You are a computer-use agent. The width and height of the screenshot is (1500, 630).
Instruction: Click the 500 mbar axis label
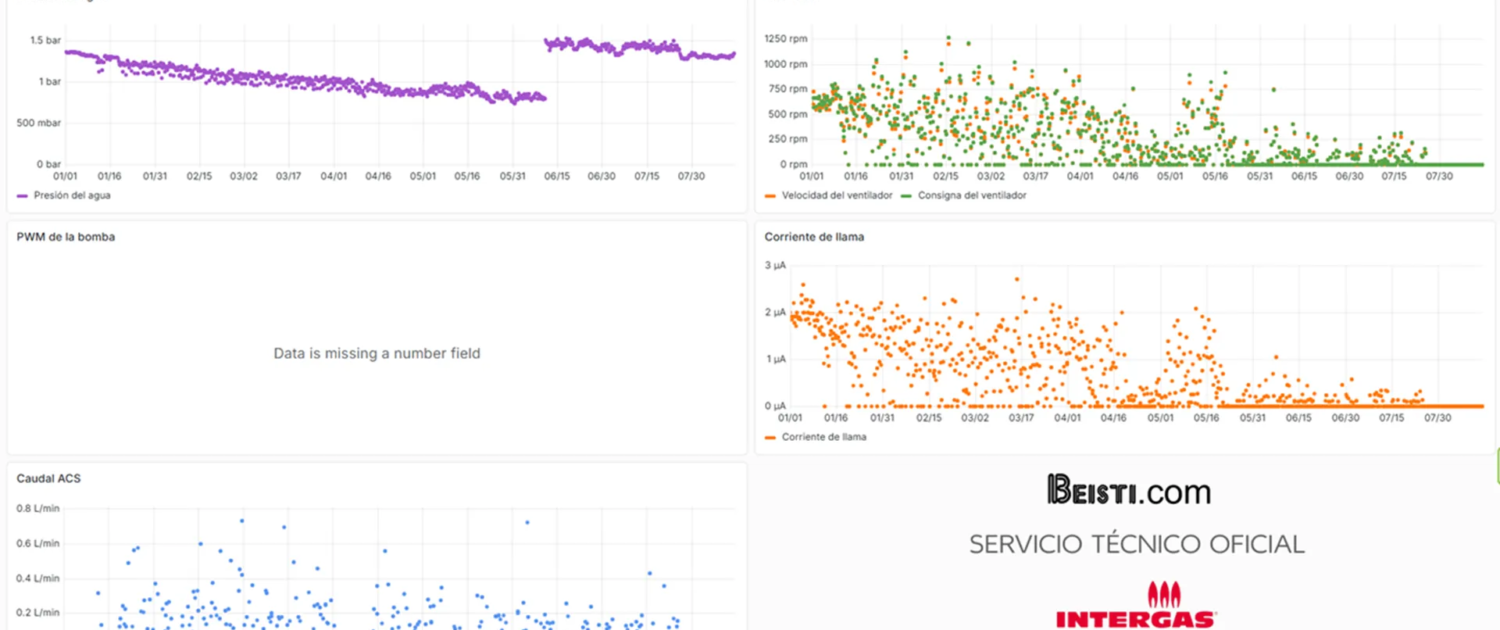point(40,123)
